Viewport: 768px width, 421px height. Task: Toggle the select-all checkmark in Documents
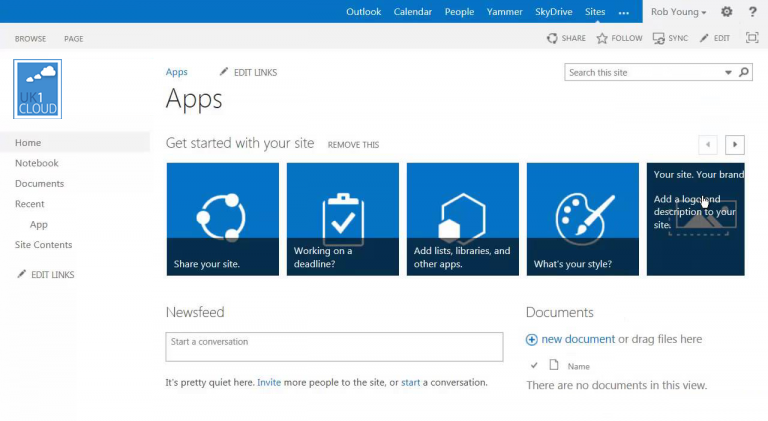coord(534,365)
